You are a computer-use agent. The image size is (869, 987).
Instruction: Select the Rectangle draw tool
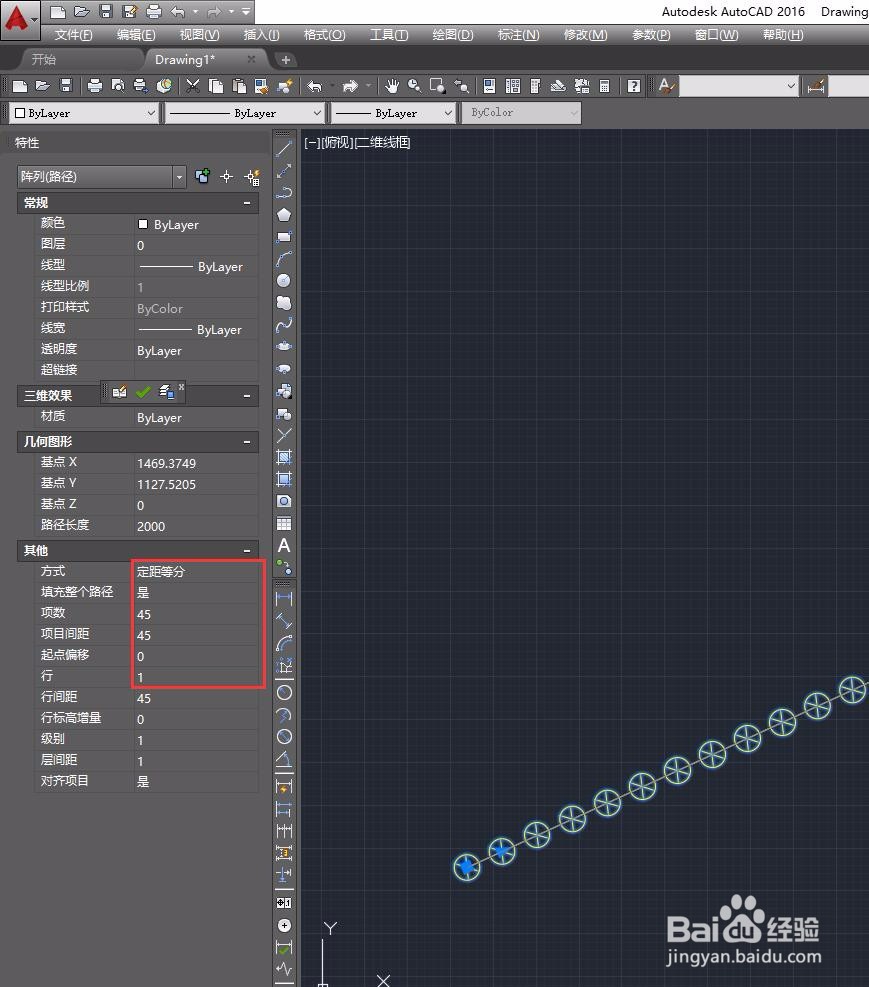(284, 237)
